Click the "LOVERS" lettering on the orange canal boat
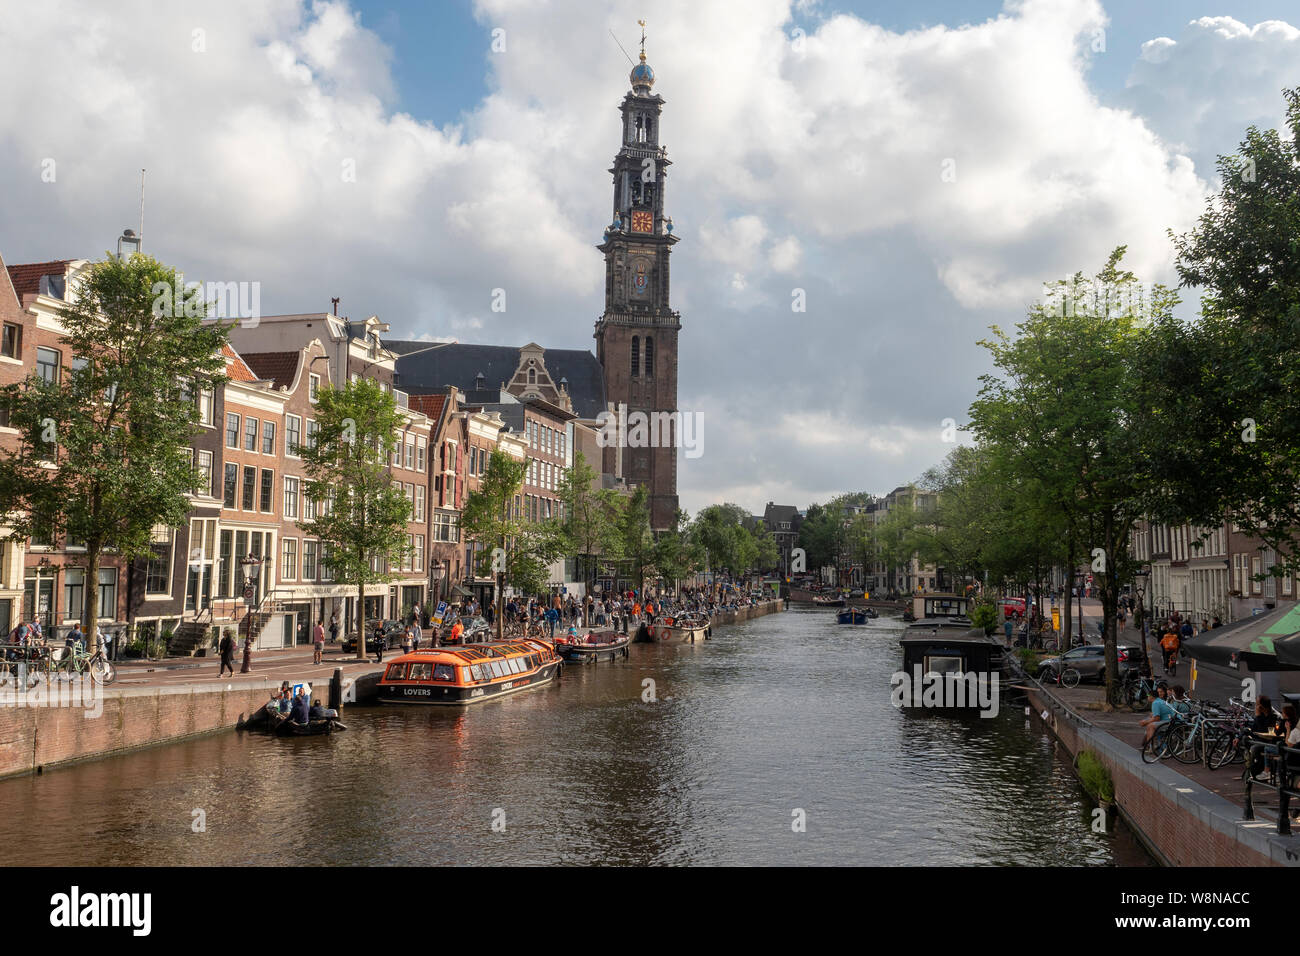1300x956 pixels. click(x=417, y=691)
